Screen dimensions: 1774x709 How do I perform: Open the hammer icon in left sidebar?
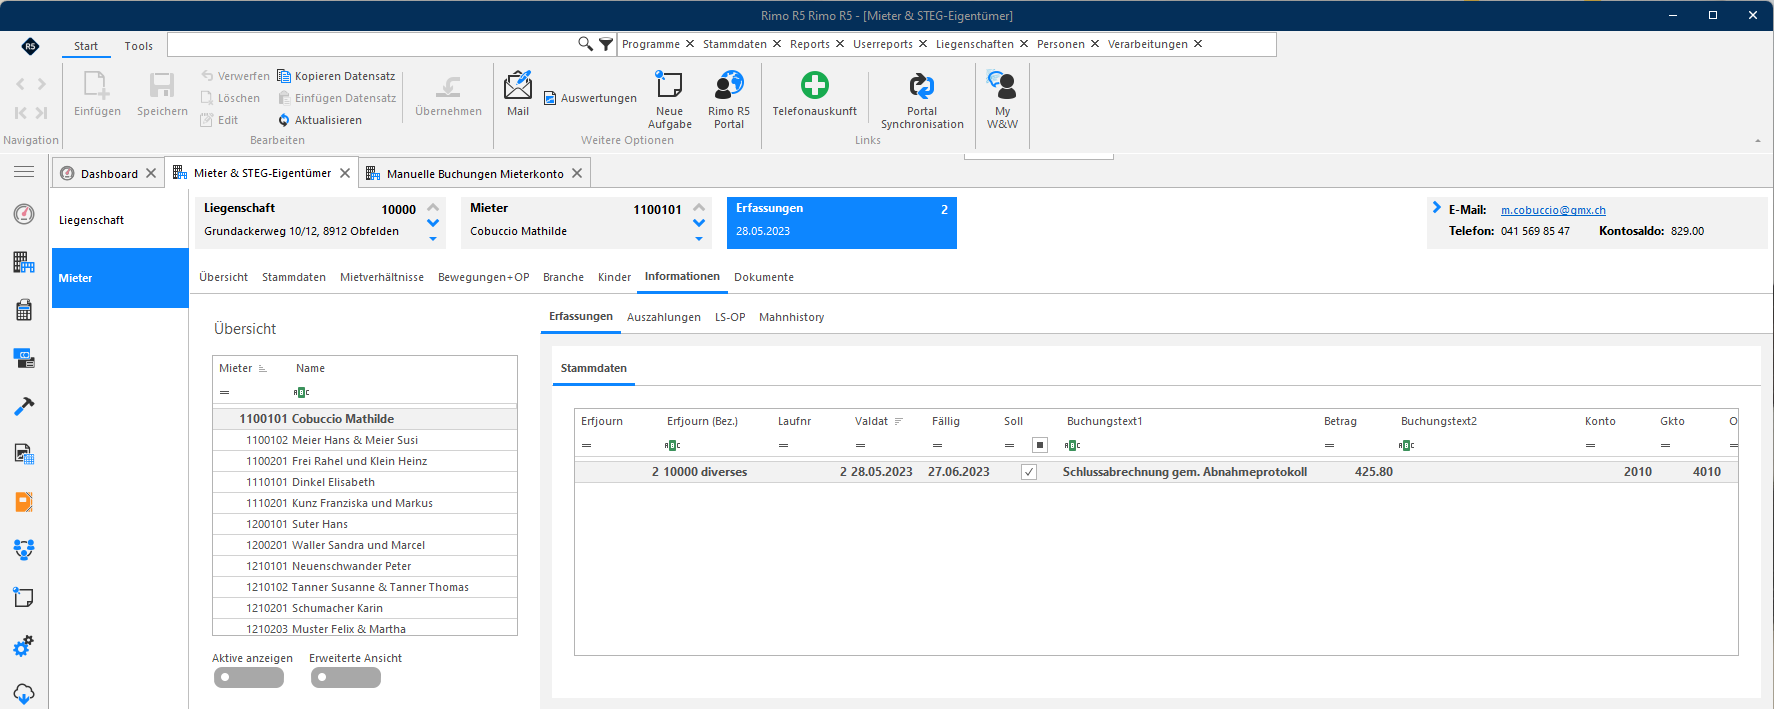click(x=24, y=406)
